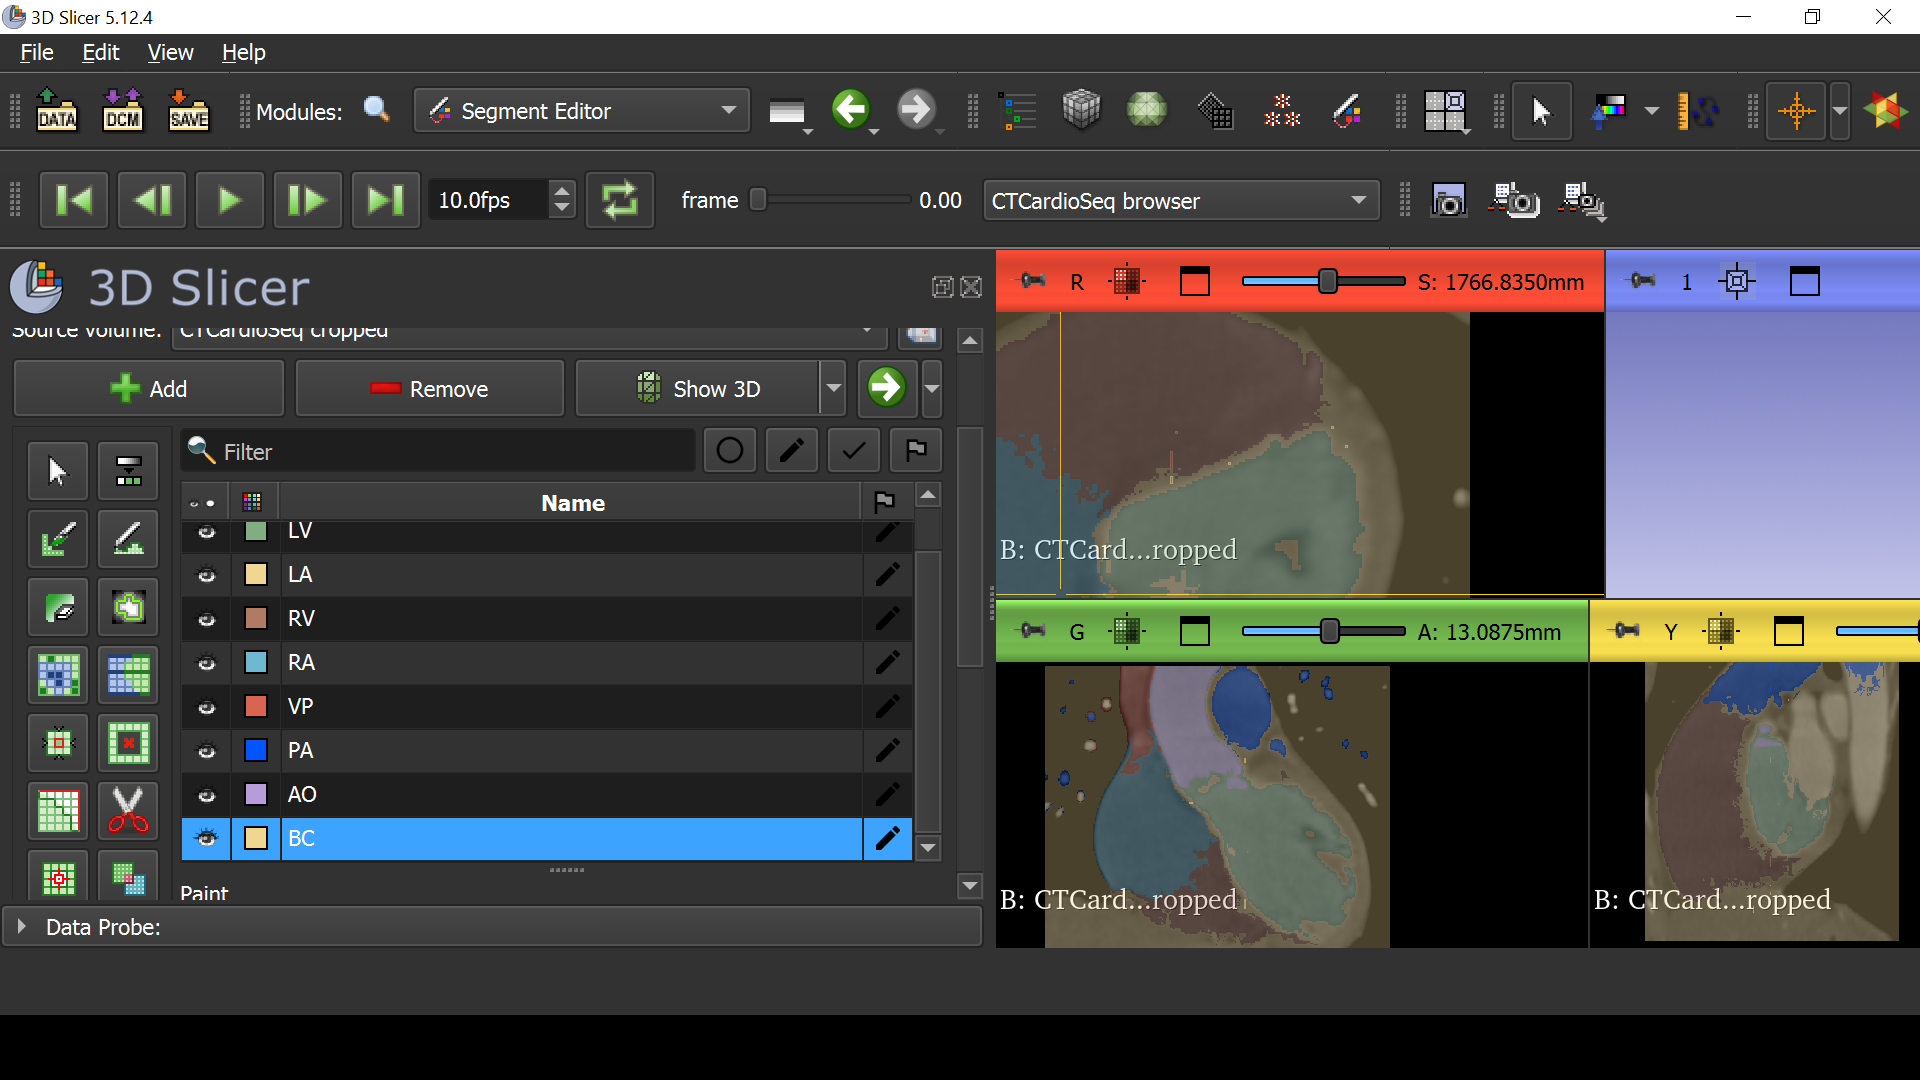Toggle sequence loop playback button
Viewport: 1920px width, 1080px height.
[619, 200]
